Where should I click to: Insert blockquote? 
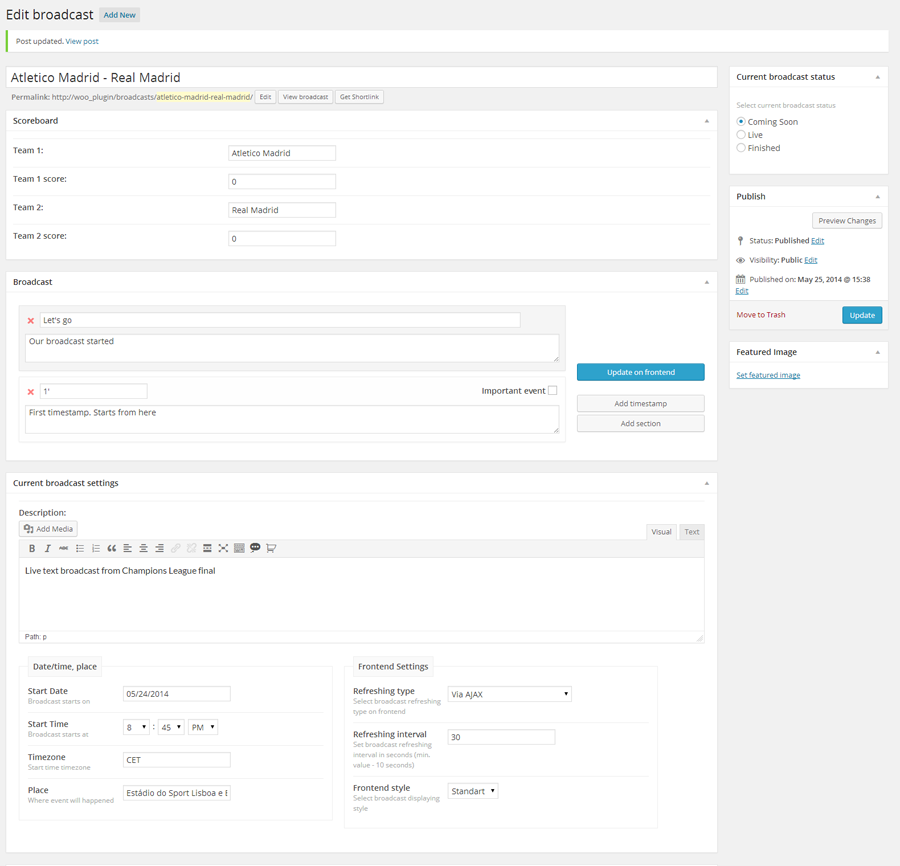[x=111, y=548]
